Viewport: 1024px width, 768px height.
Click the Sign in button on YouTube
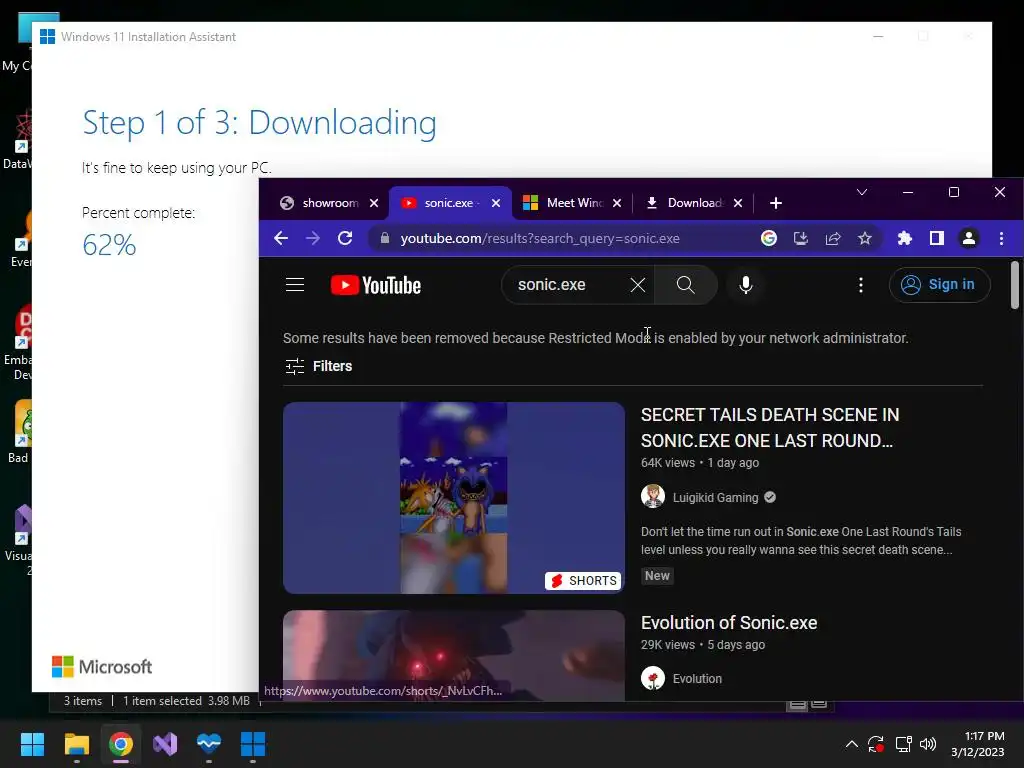[x=939, y=285]
